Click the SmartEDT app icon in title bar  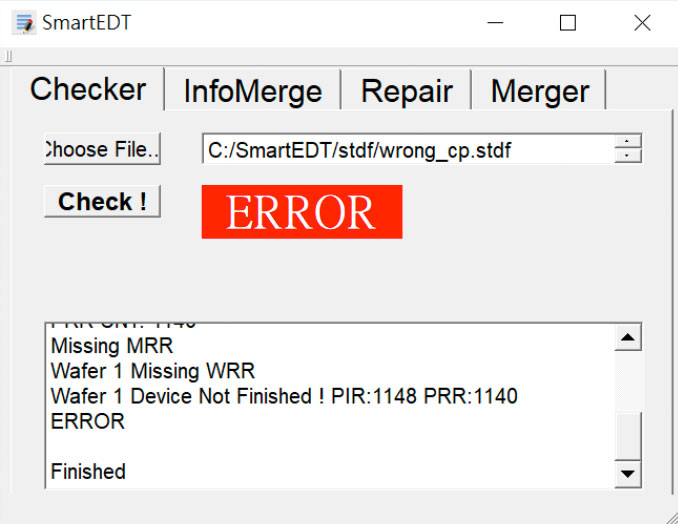[24, 22]
